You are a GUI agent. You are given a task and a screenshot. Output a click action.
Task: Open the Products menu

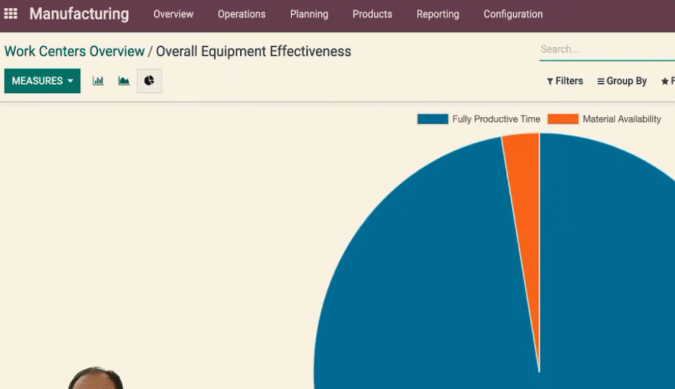pos(372,14)
